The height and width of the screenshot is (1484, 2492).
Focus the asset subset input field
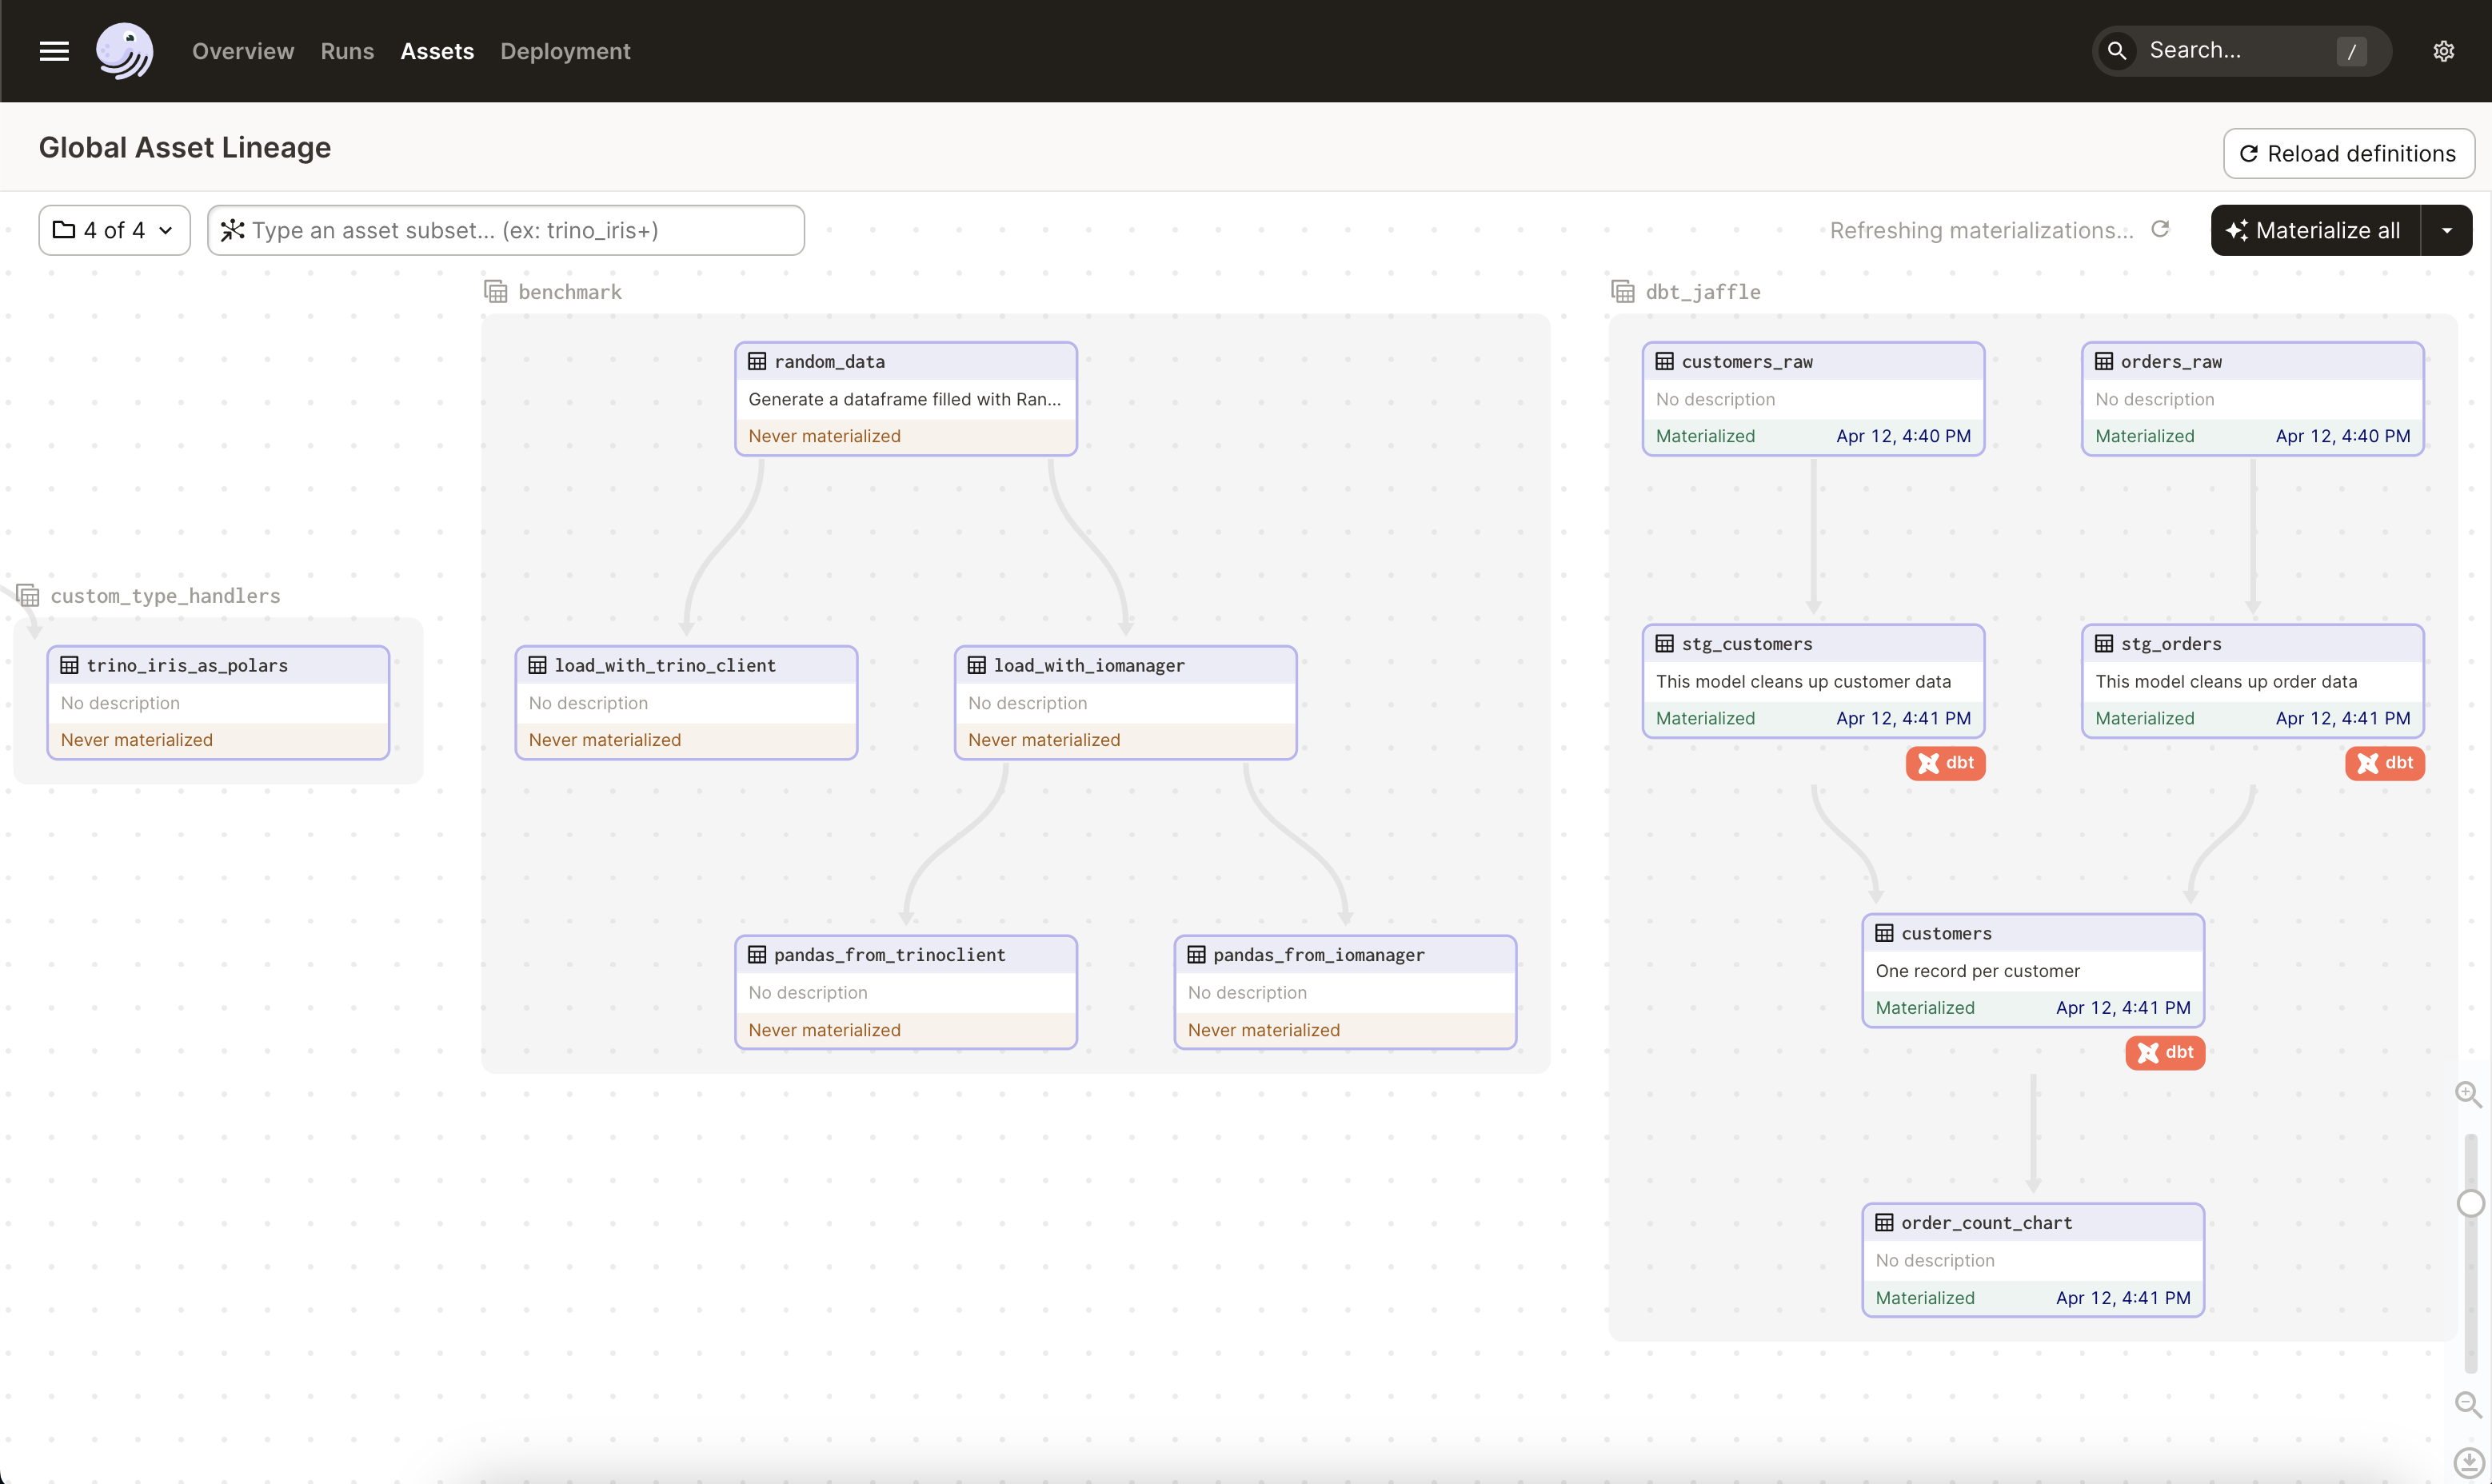506,230
